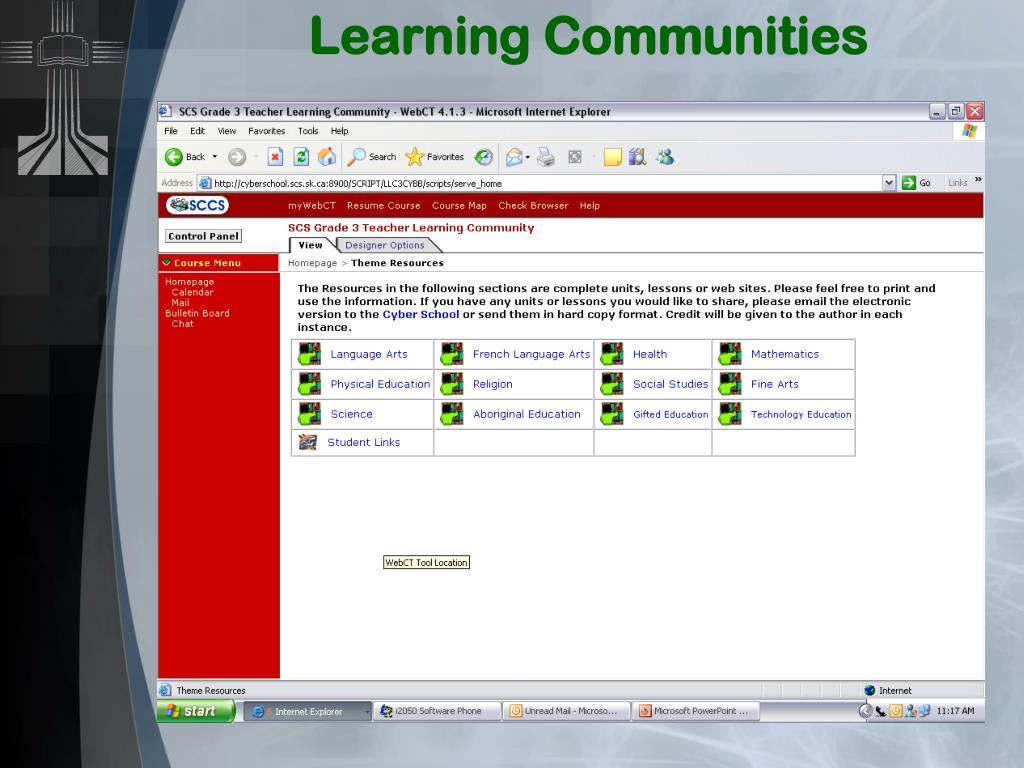Open the Edit menu
Viewport: 1024px width, 768px height.
(197, 131)
